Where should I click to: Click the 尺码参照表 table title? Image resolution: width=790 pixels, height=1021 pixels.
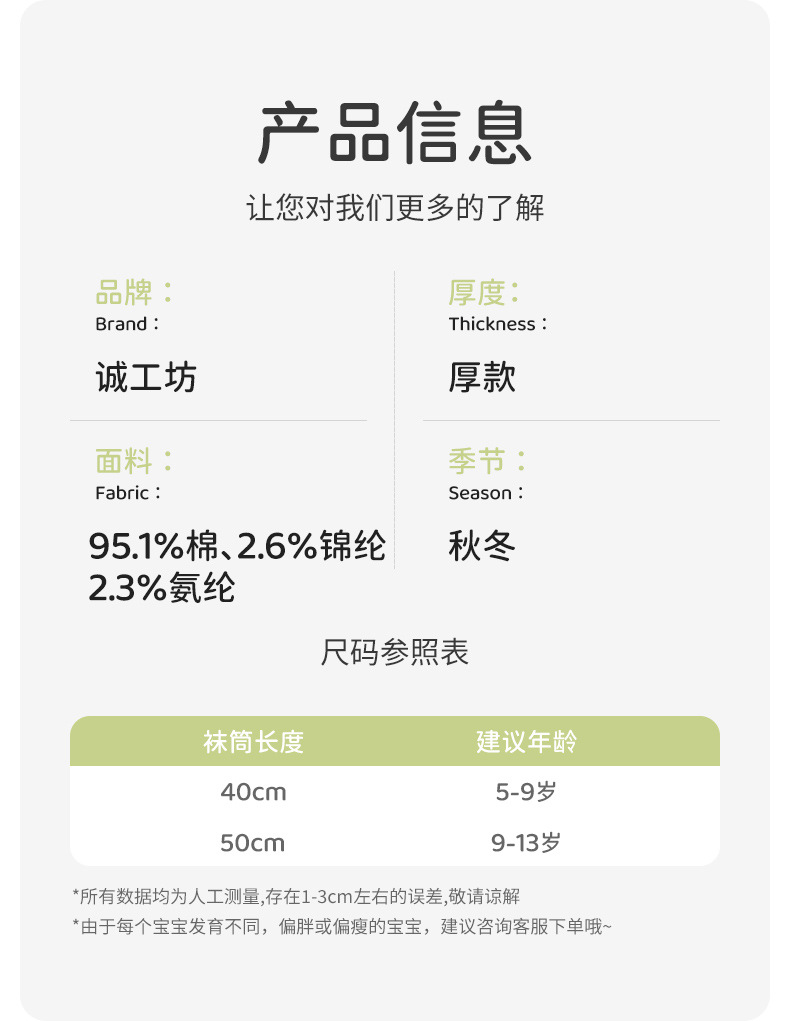point(395,653)
